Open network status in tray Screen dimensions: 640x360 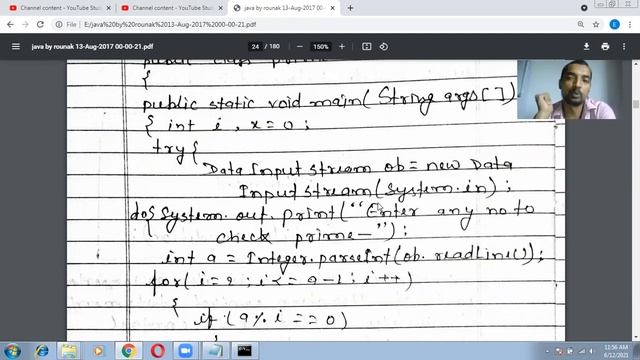[582, 351]
